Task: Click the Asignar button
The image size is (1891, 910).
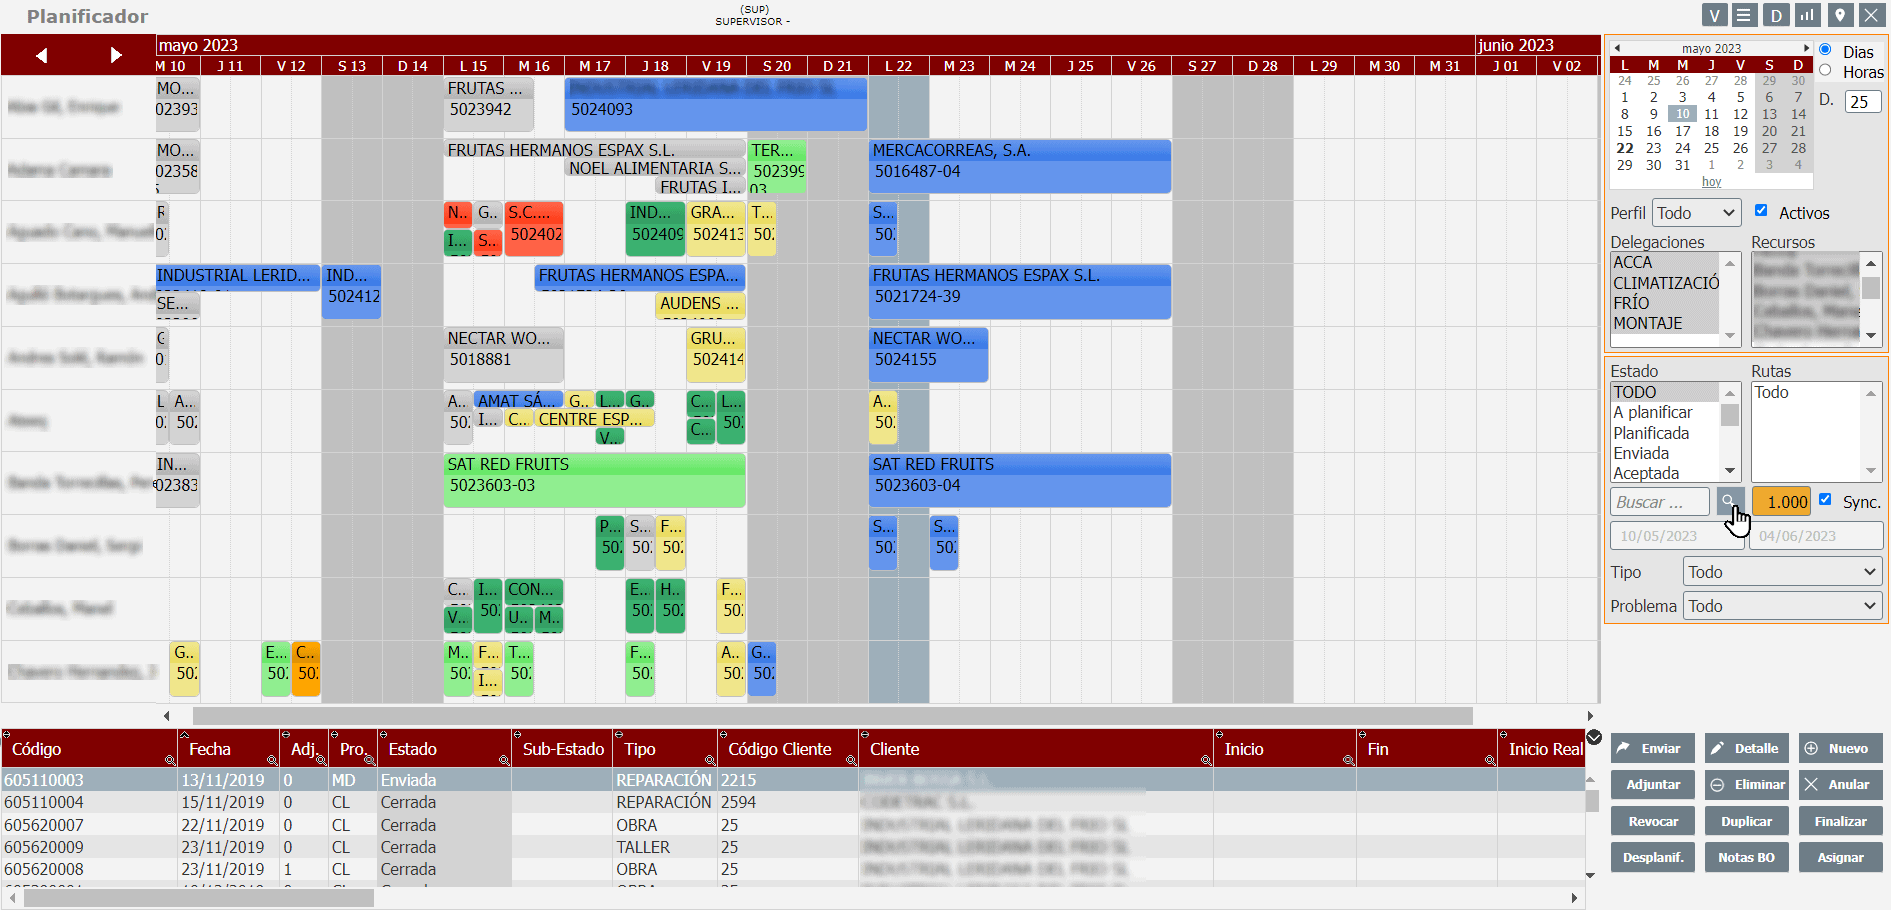Action: click(1840, 857)
